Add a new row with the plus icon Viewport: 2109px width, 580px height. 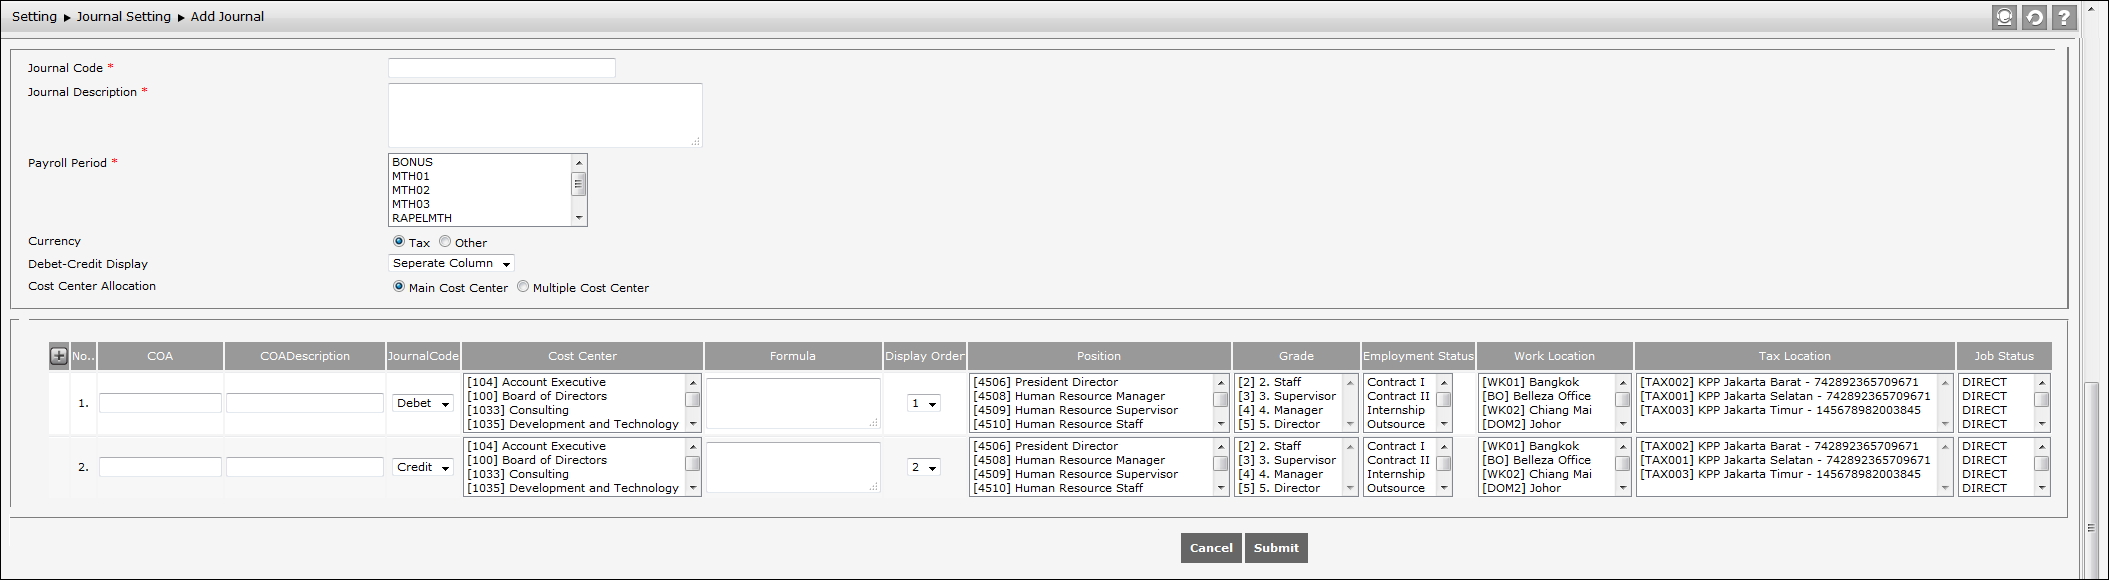[x=59, y=355]
